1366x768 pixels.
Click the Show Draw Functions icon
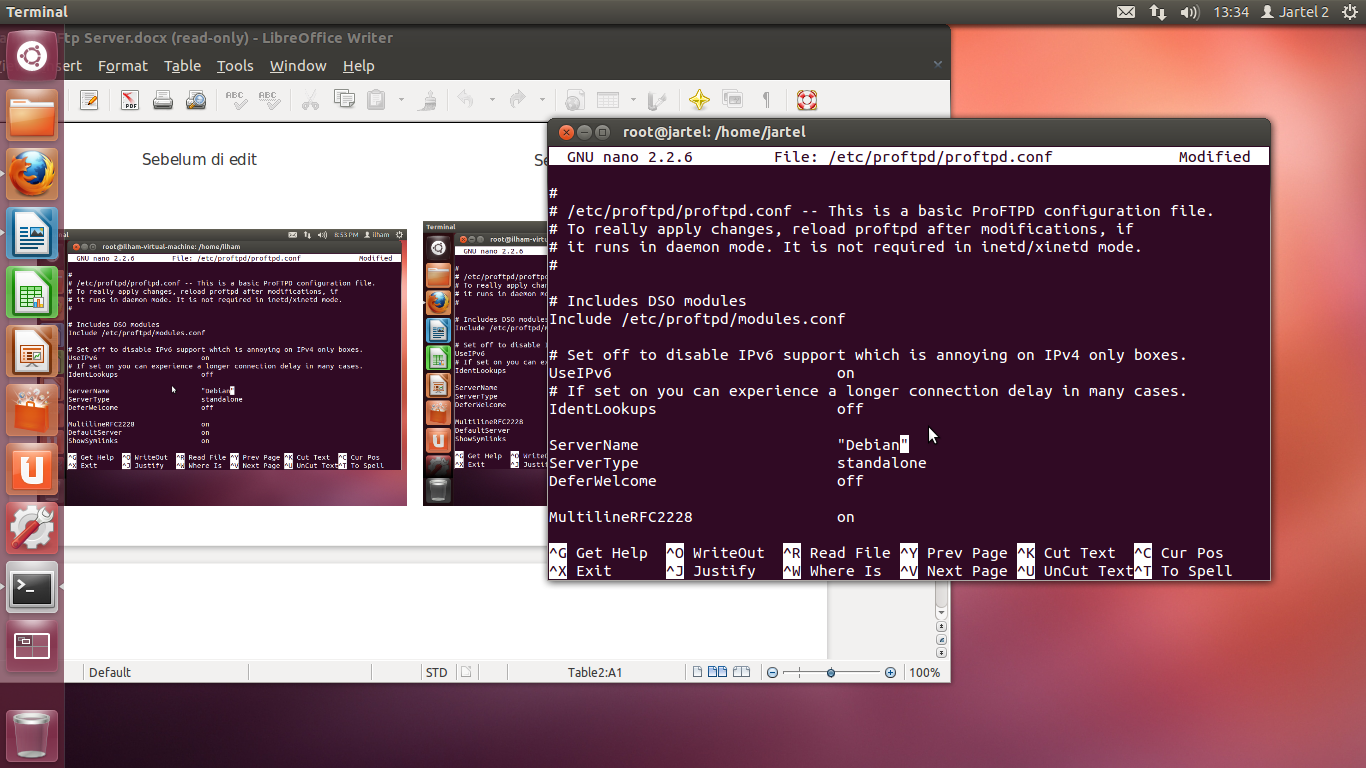coord(657,100)
